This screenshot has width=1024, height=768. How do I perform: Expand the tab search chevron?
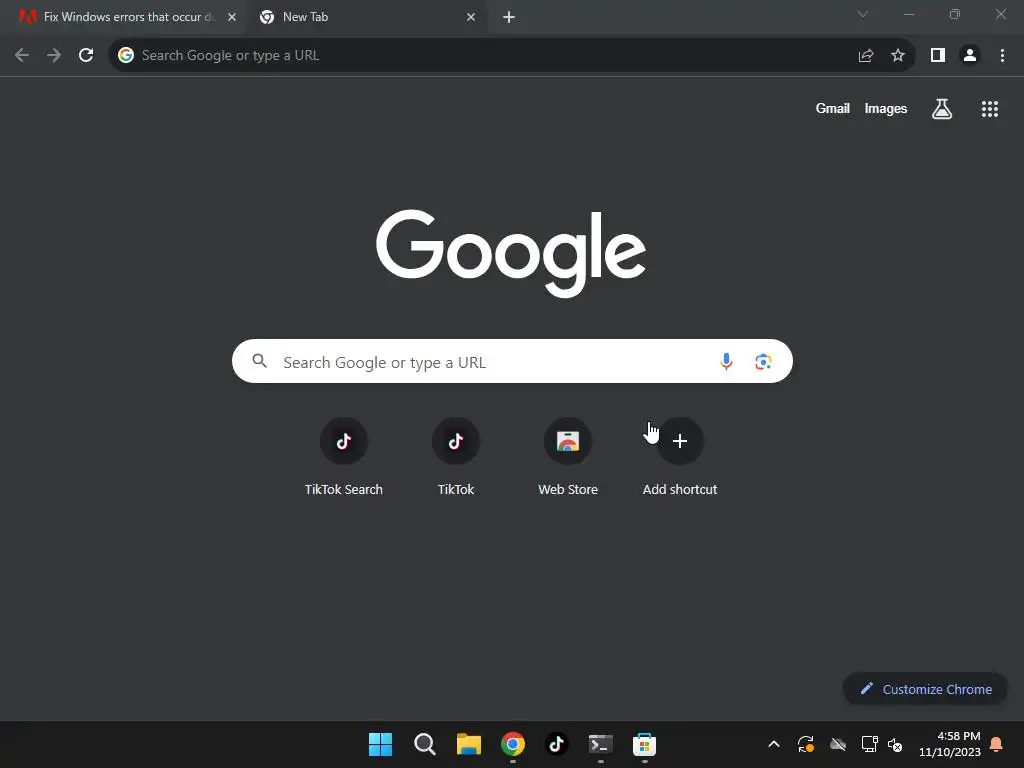[x=863, y=14]
